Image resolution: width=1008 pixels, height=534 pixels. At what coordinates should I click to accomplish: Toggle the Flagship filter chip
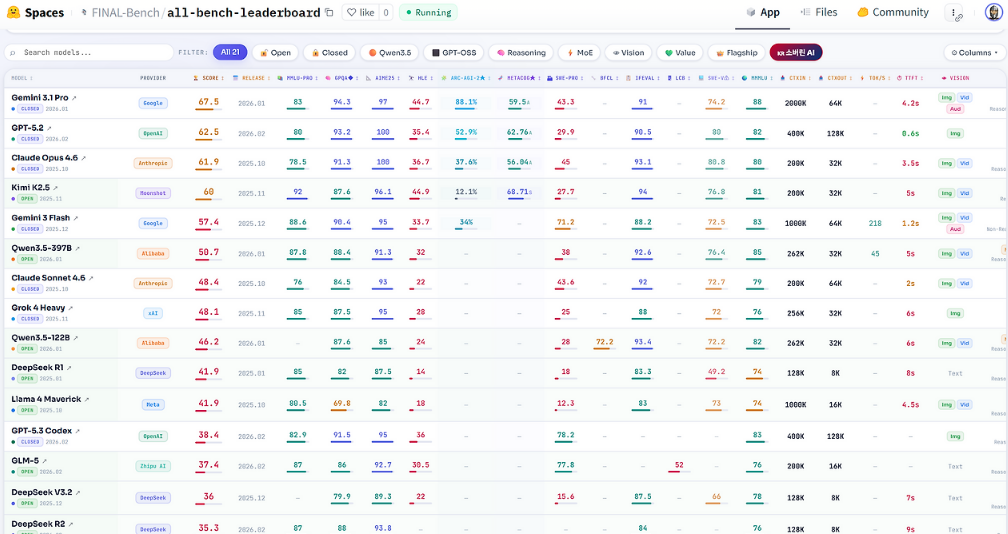point(736,53)
